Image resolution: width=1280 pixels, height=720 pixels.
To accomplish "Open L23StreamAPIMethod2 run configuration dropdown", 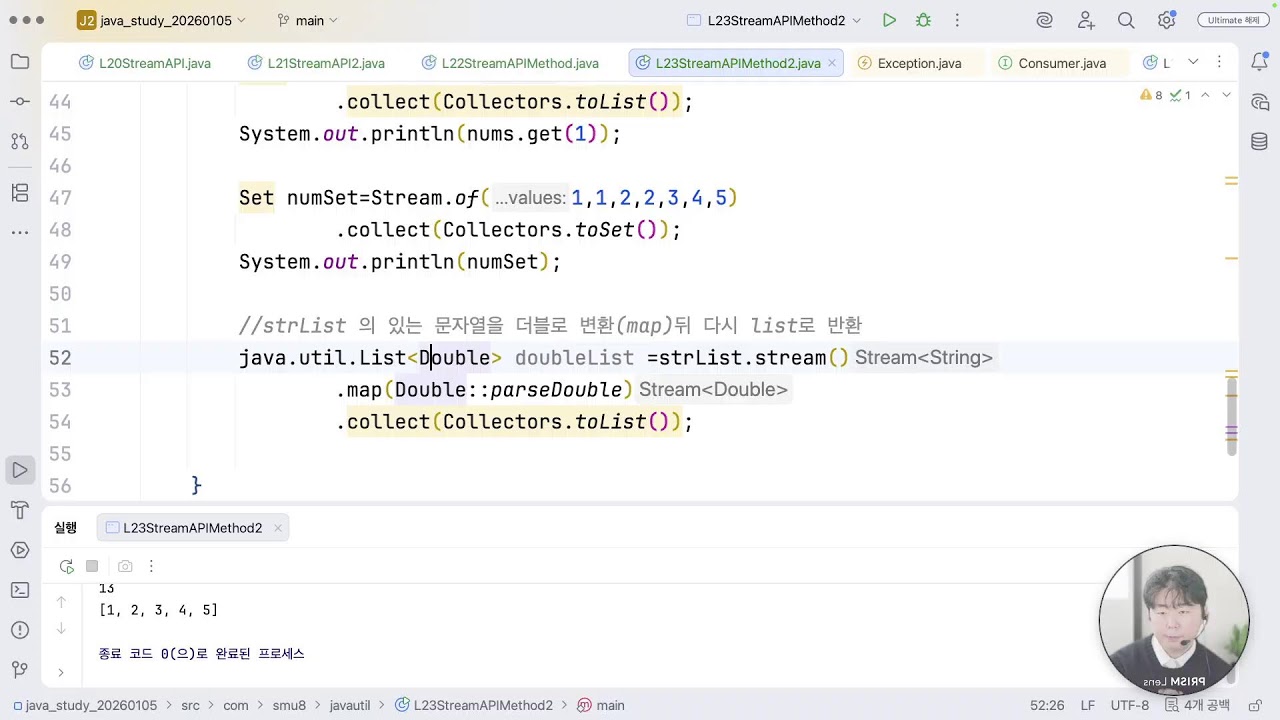I will (774, 20).
